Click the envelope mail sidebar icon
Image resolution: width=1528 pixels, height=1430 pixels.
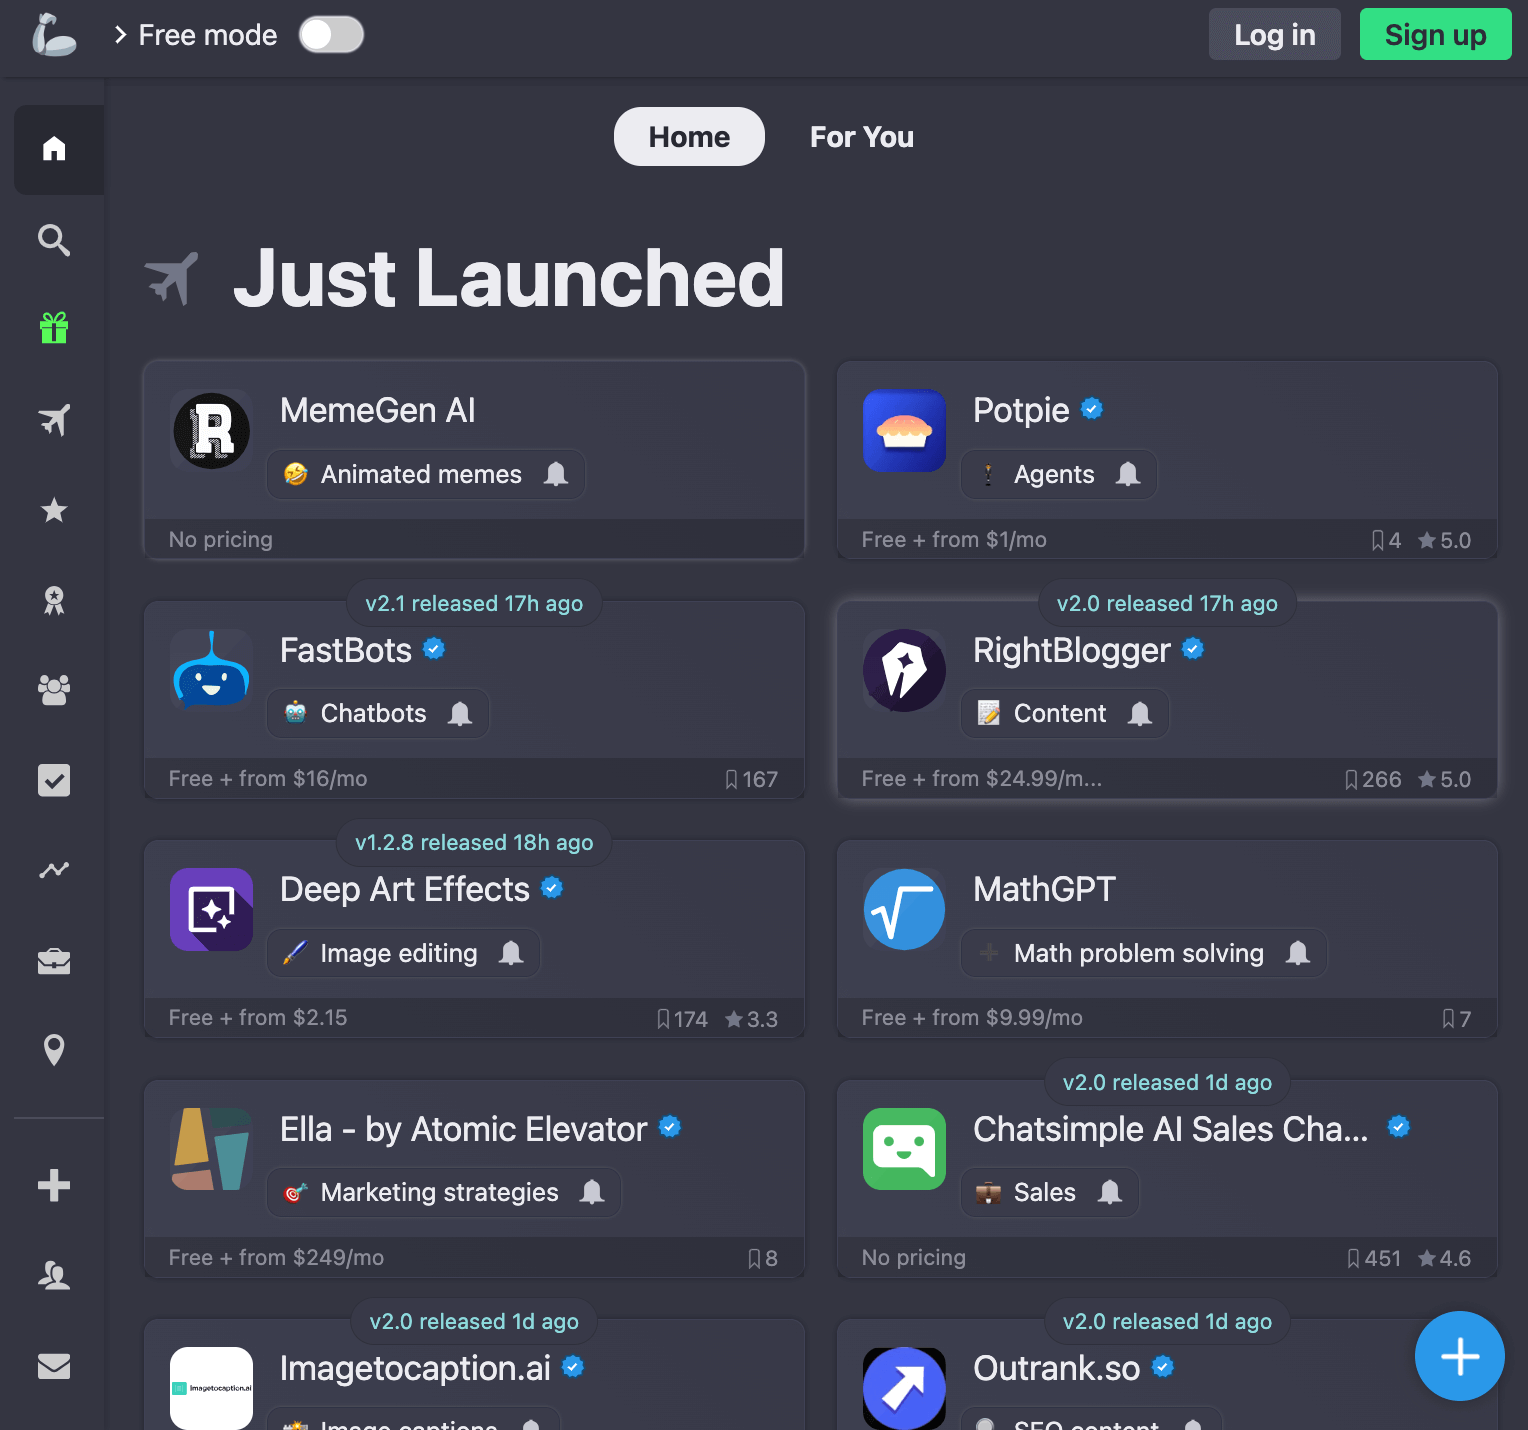tap(54, 1366)
